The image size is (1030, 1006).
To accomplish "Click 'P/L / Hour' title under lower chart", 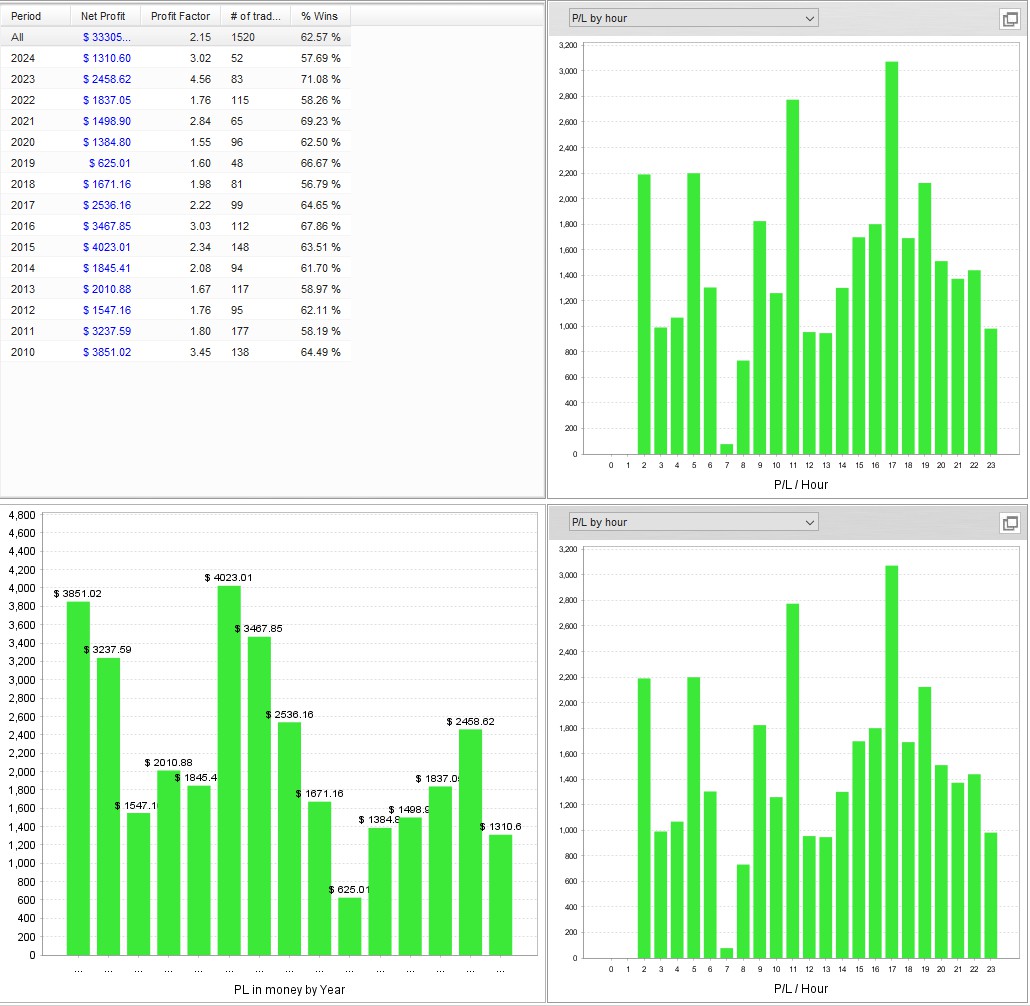I will click(801, 989).
